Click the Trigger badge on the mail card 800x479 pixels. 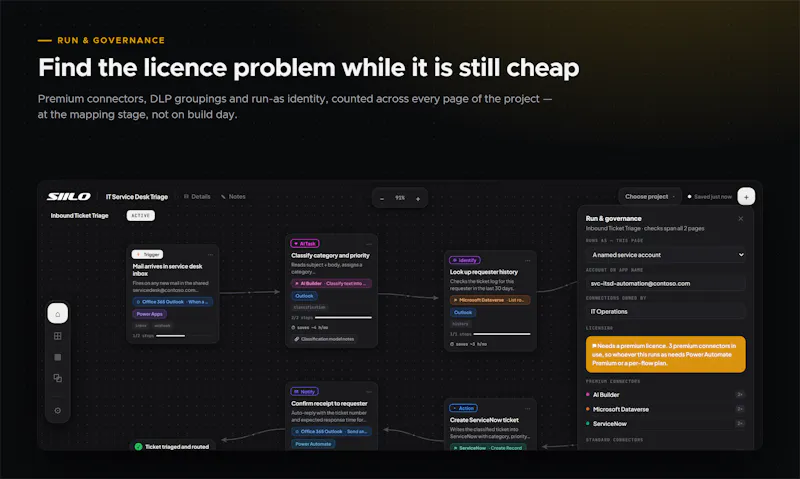point(147,254)
